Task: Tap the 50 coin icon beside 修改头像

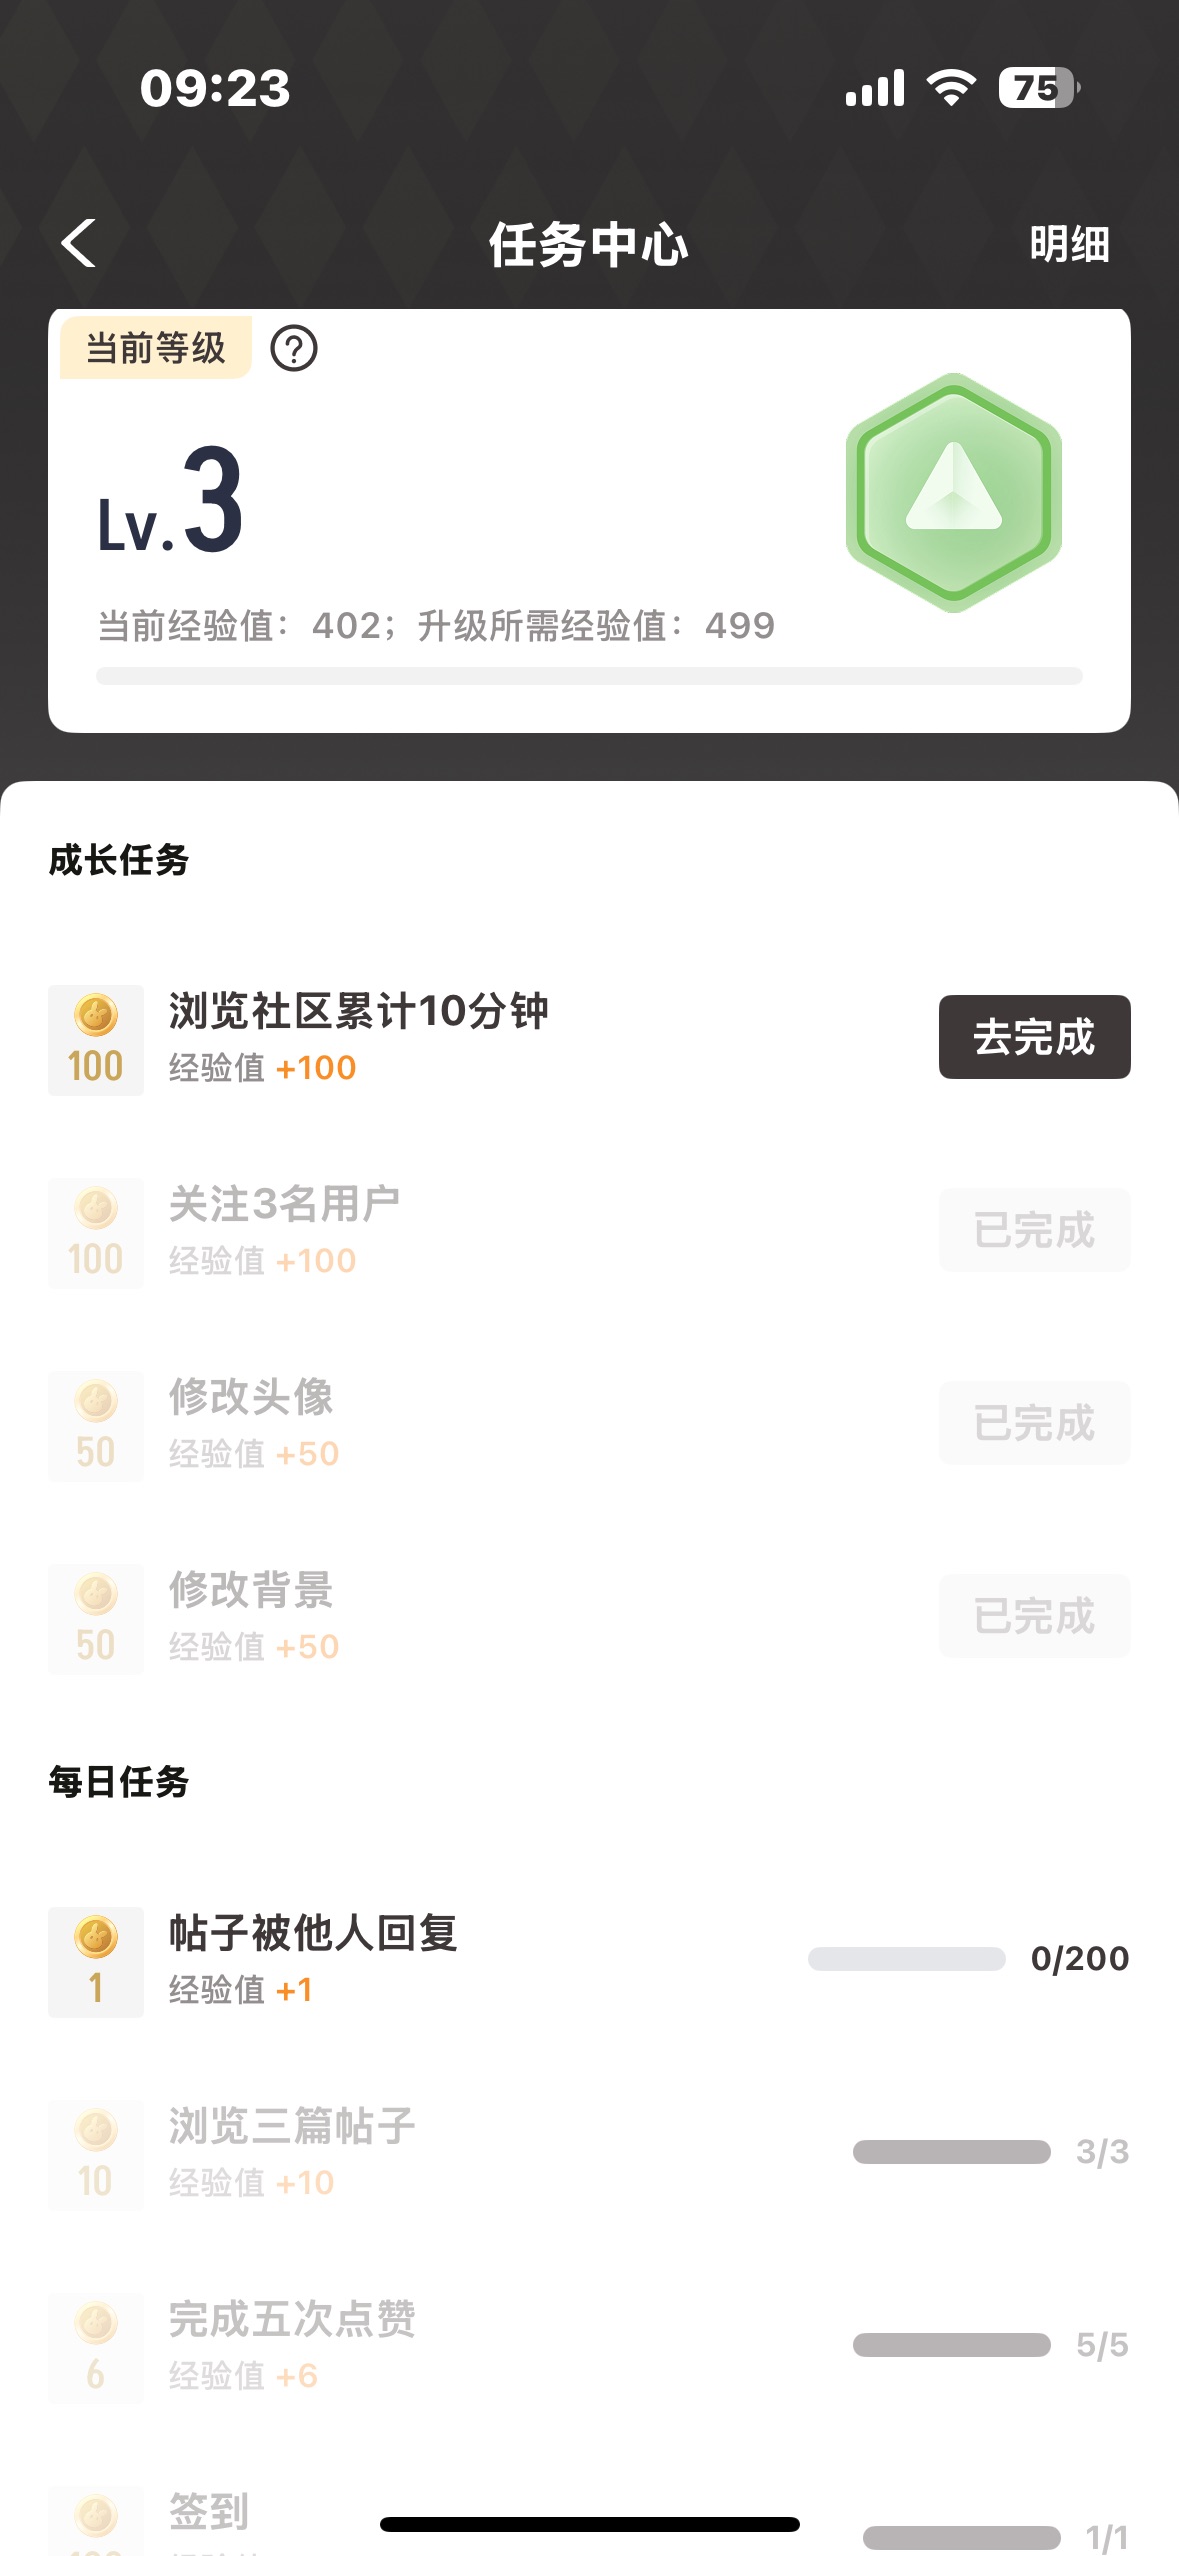Action: point(96,1426)
